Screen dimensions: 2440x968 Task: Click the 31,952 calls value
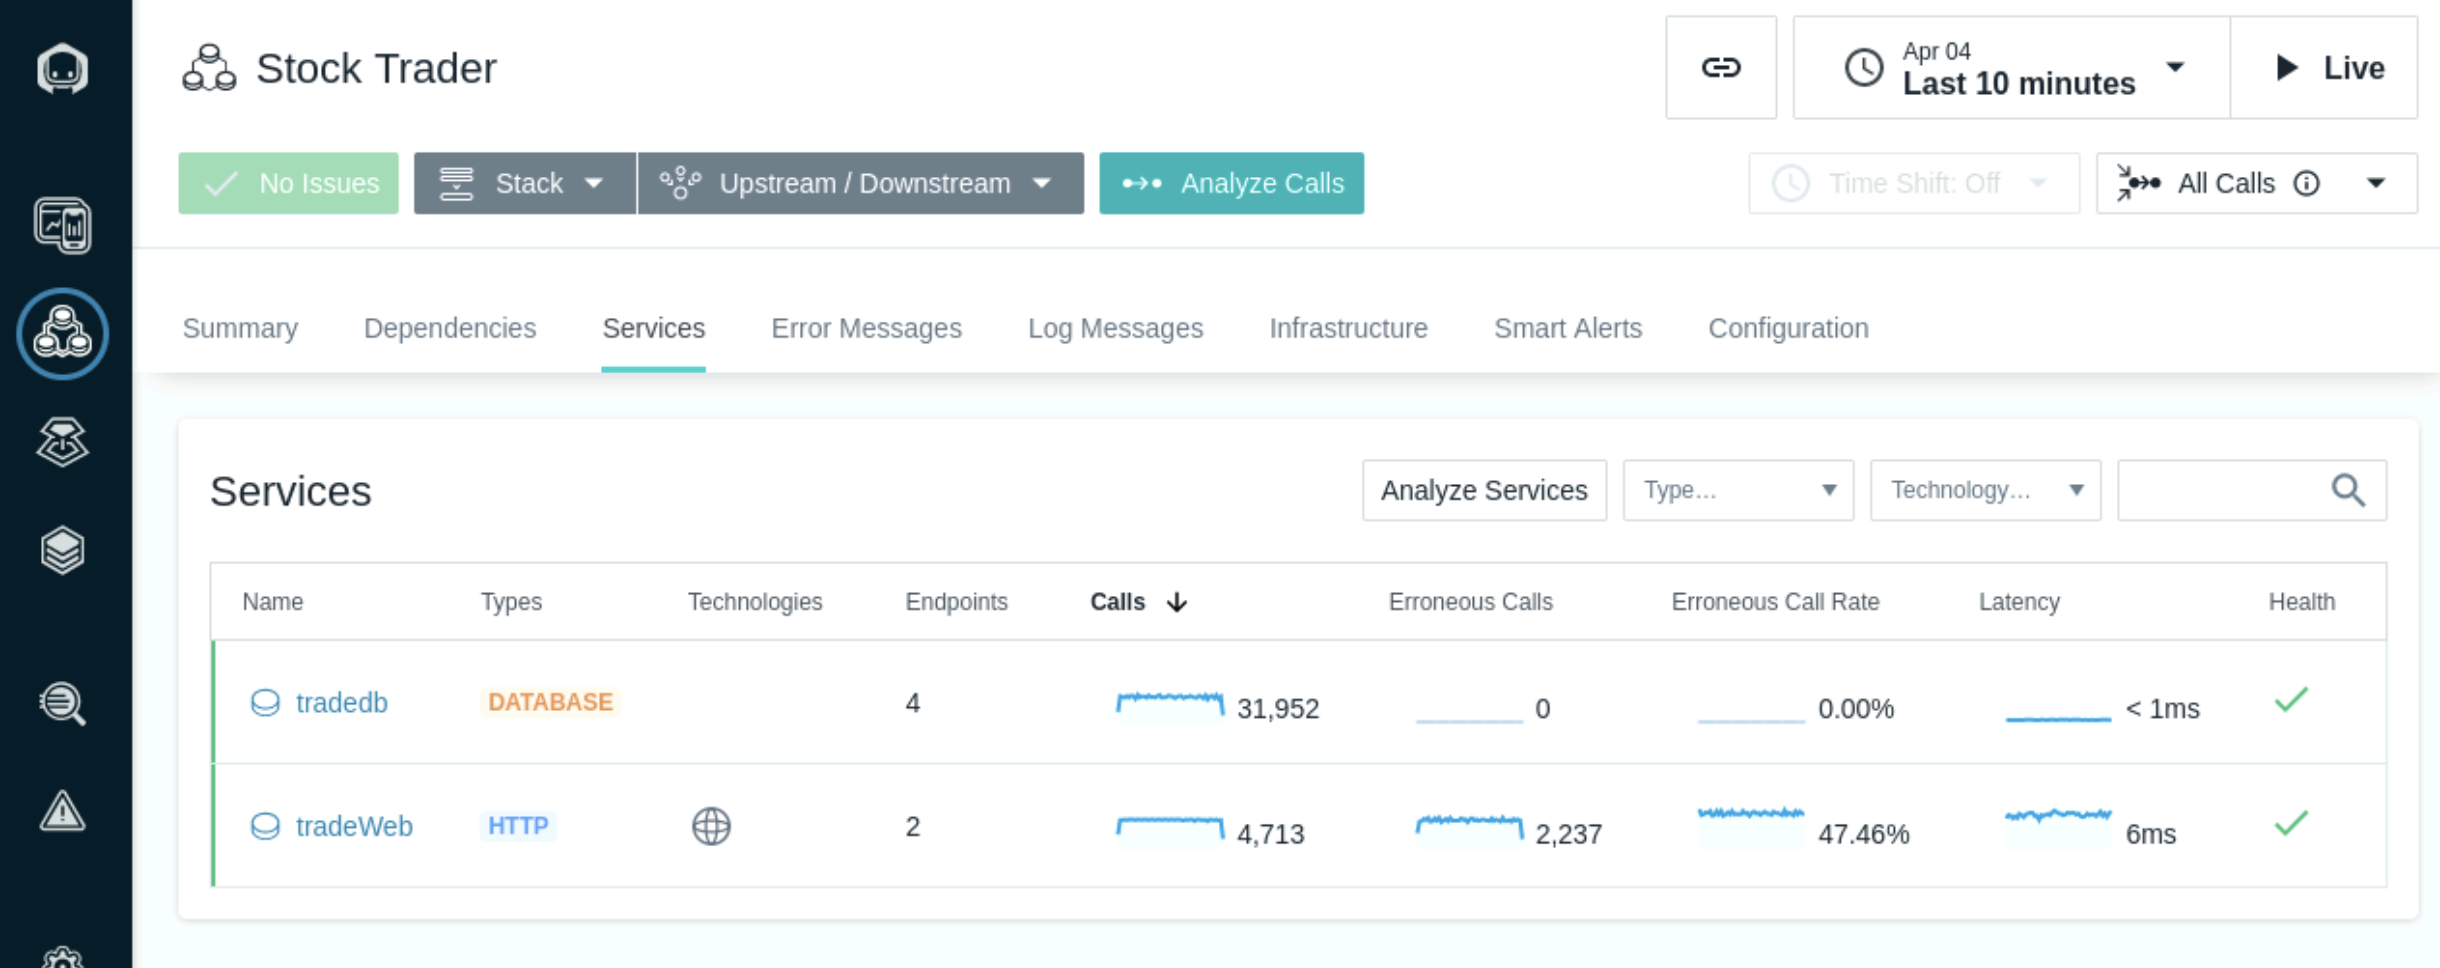coord(1278,708)
